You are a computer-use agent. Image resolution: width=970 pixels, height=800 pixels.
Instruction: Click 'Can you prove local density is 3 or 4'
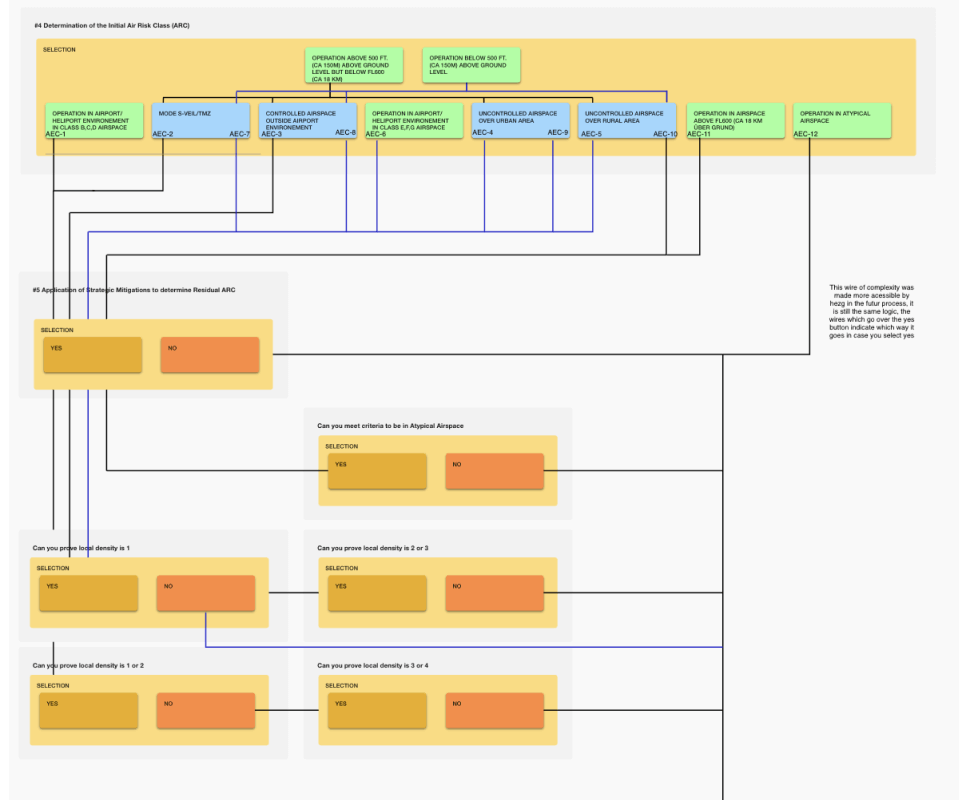coord(373,666)
